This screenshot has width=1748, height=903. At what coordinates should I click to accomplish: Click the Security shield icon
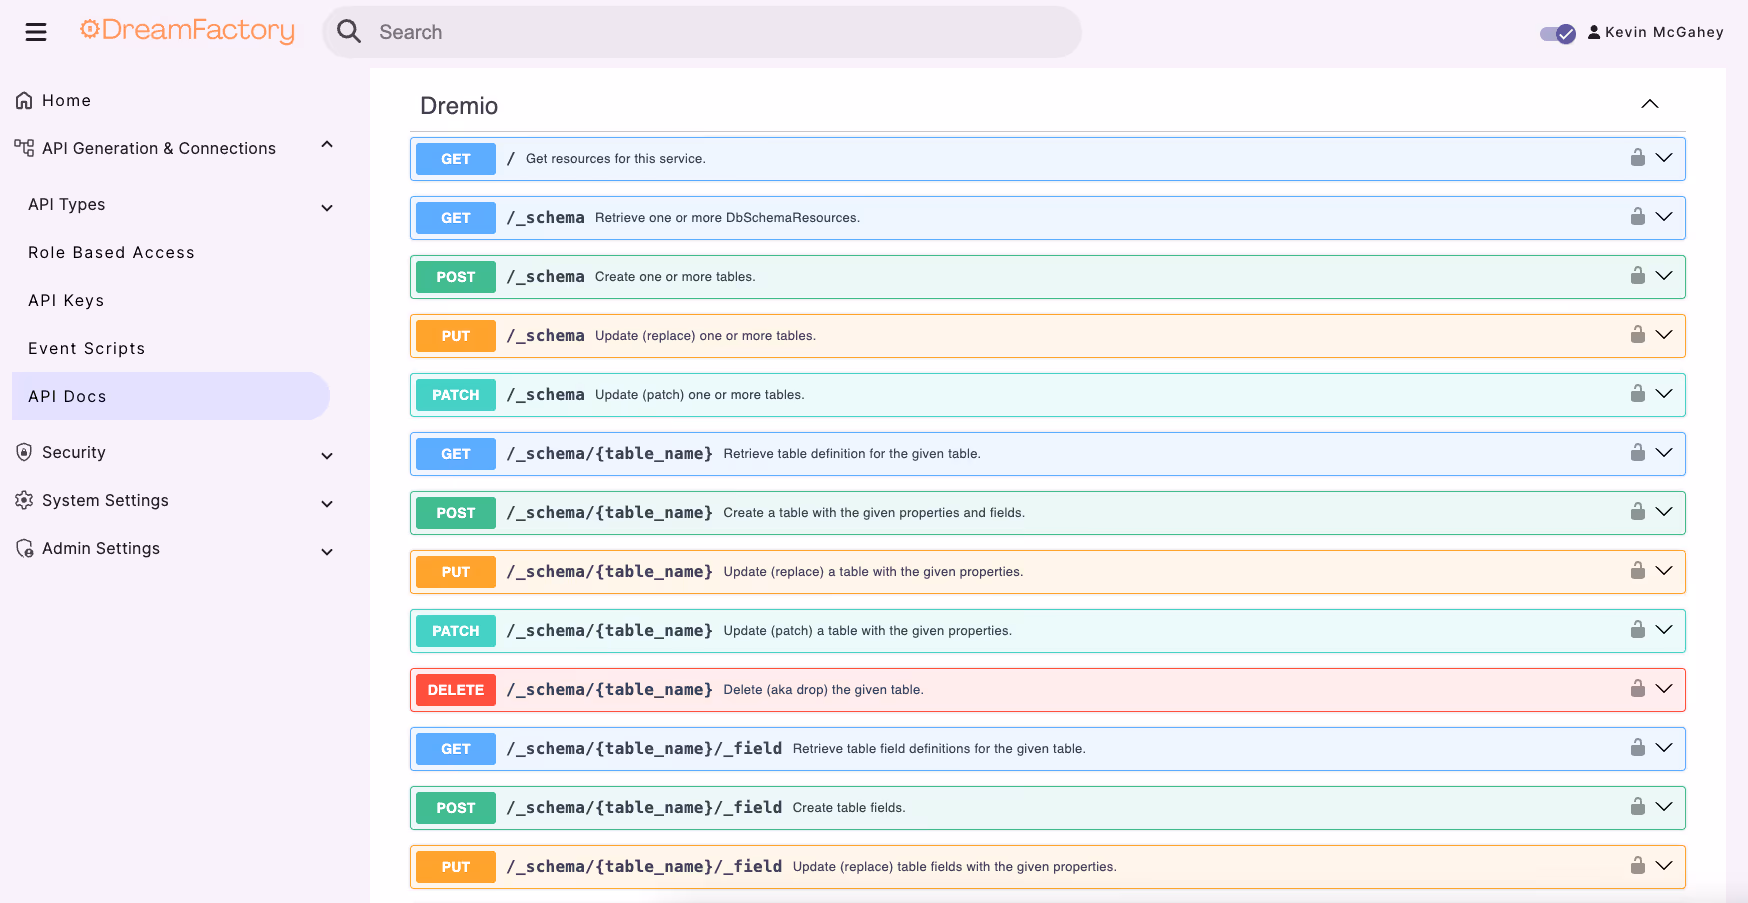(x=24, y=452)
